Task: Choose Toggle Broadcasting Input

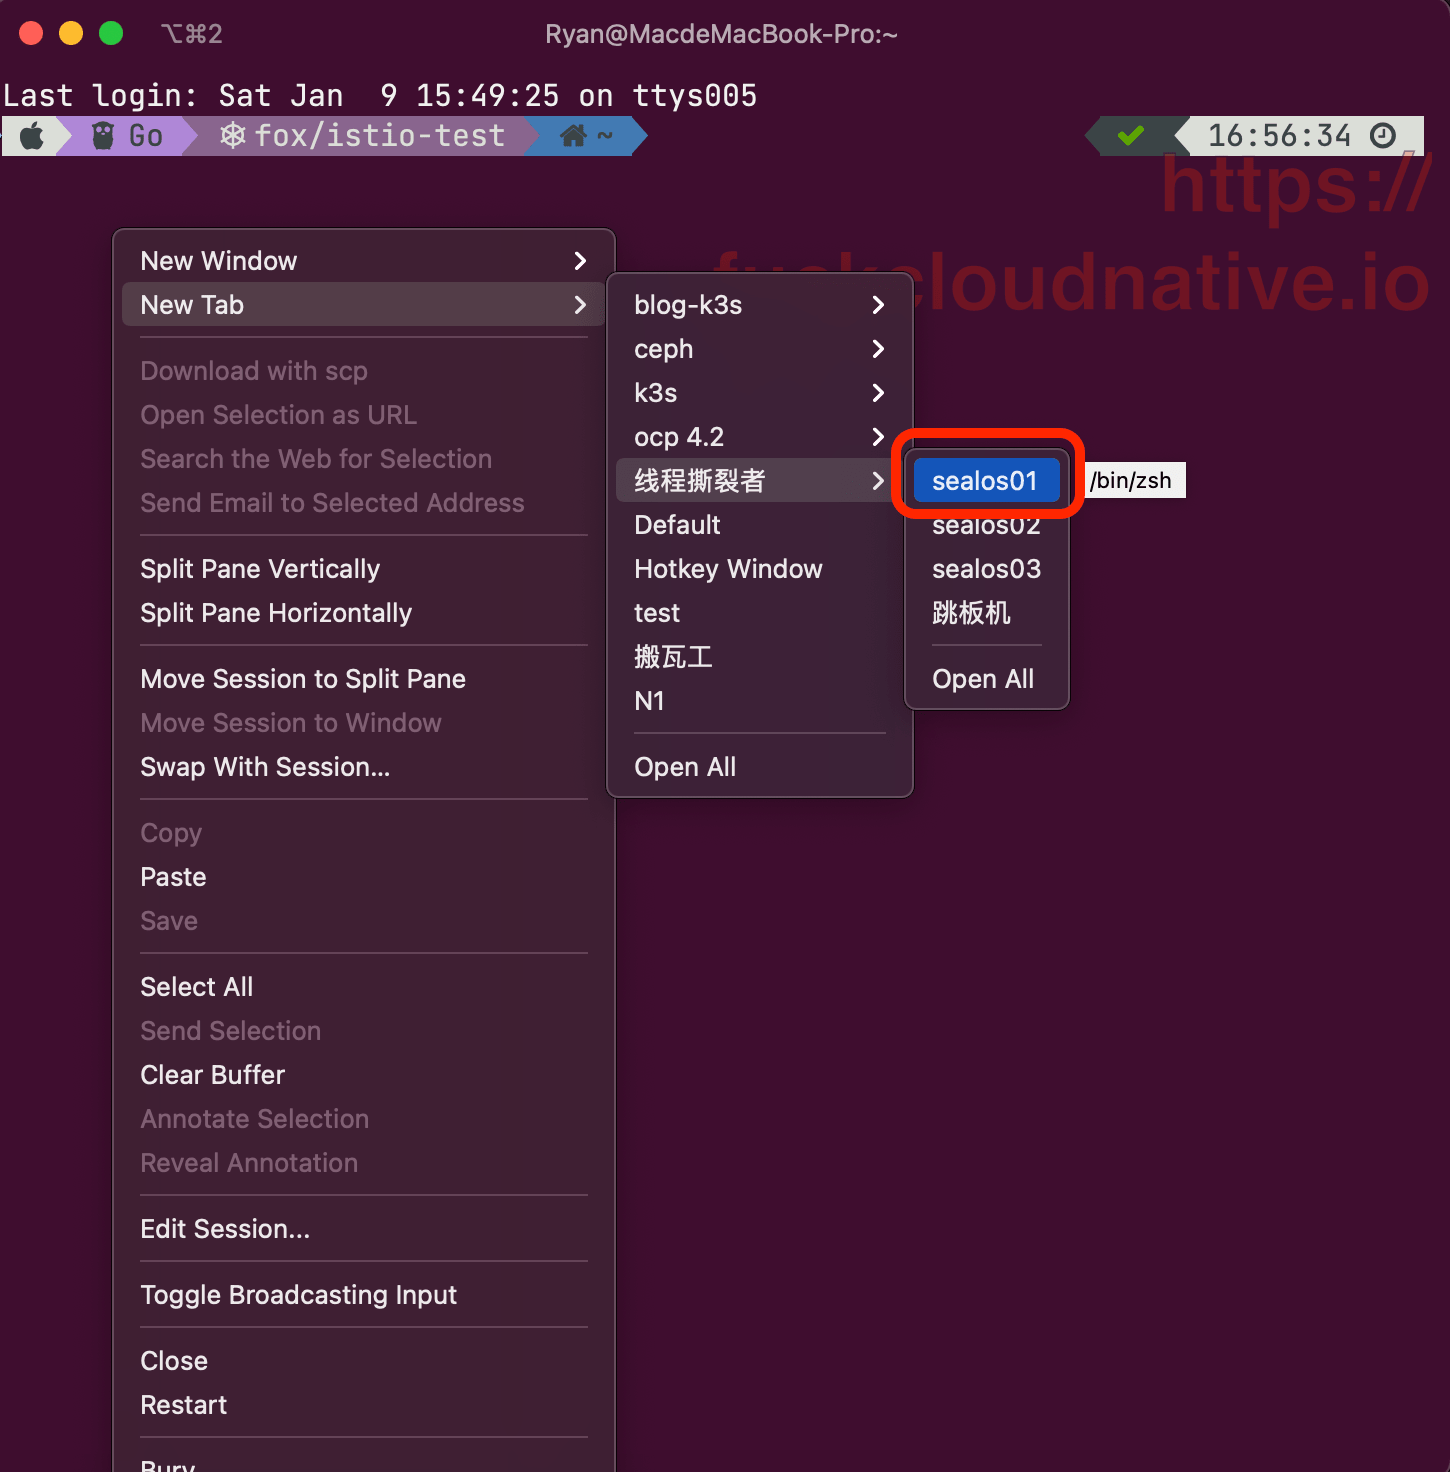Action: click(364, 1295)
